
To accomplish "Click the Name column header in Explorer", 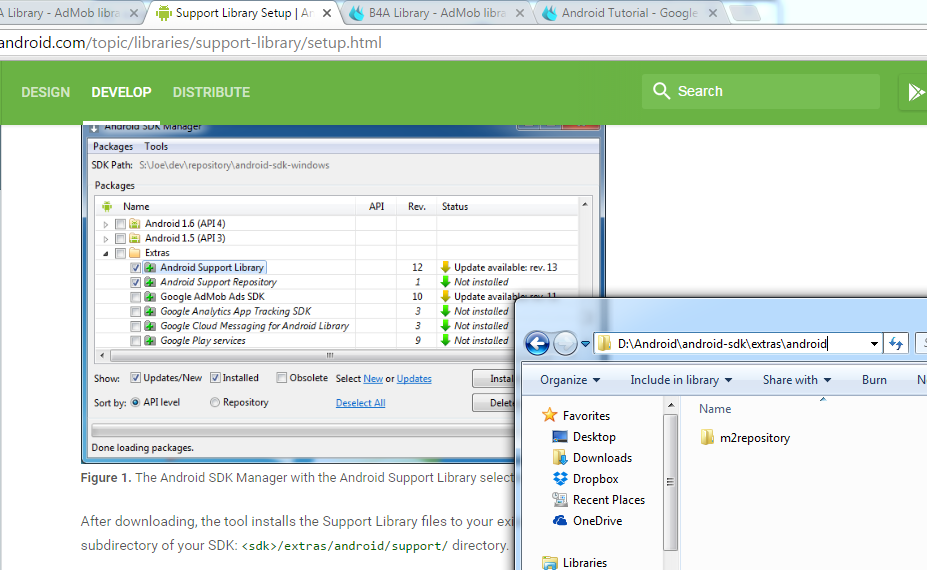I will tap(715, 409).
